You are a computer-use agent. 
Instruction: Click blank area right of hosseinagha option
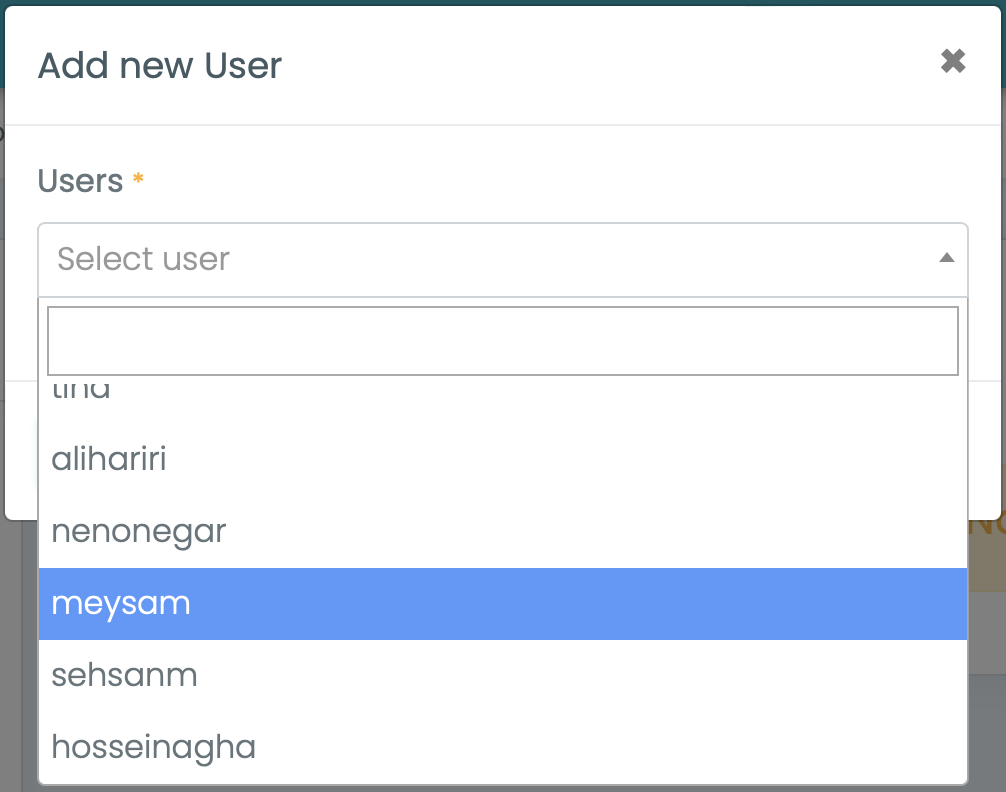tap(600, 747)
